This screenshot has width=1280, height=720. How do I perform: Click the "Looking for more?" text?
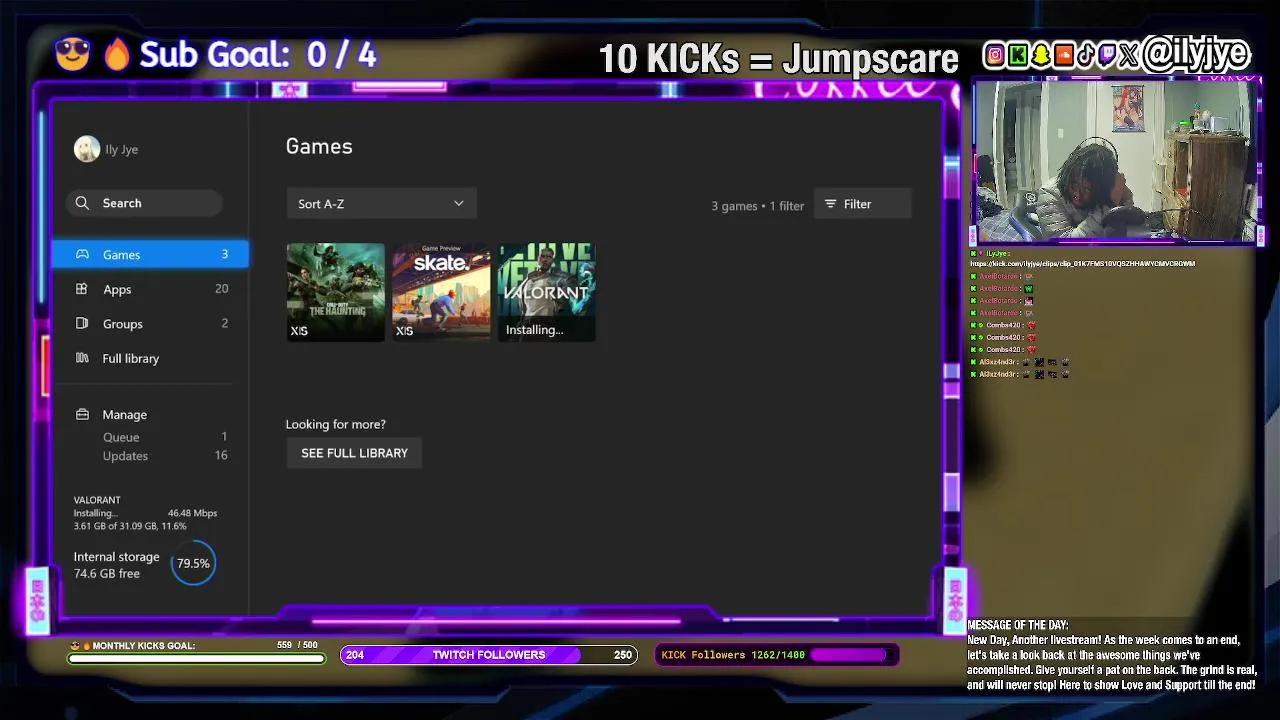point(335,424)
